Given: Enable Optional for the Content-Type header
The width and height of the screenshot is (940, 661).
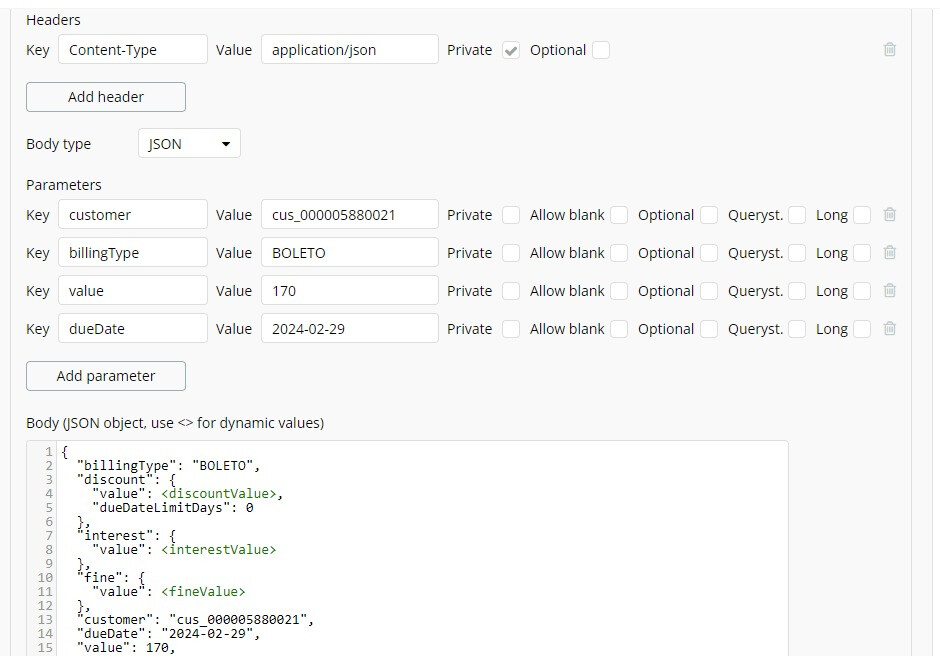Looking at the screenshot, I should pos(601,50).
